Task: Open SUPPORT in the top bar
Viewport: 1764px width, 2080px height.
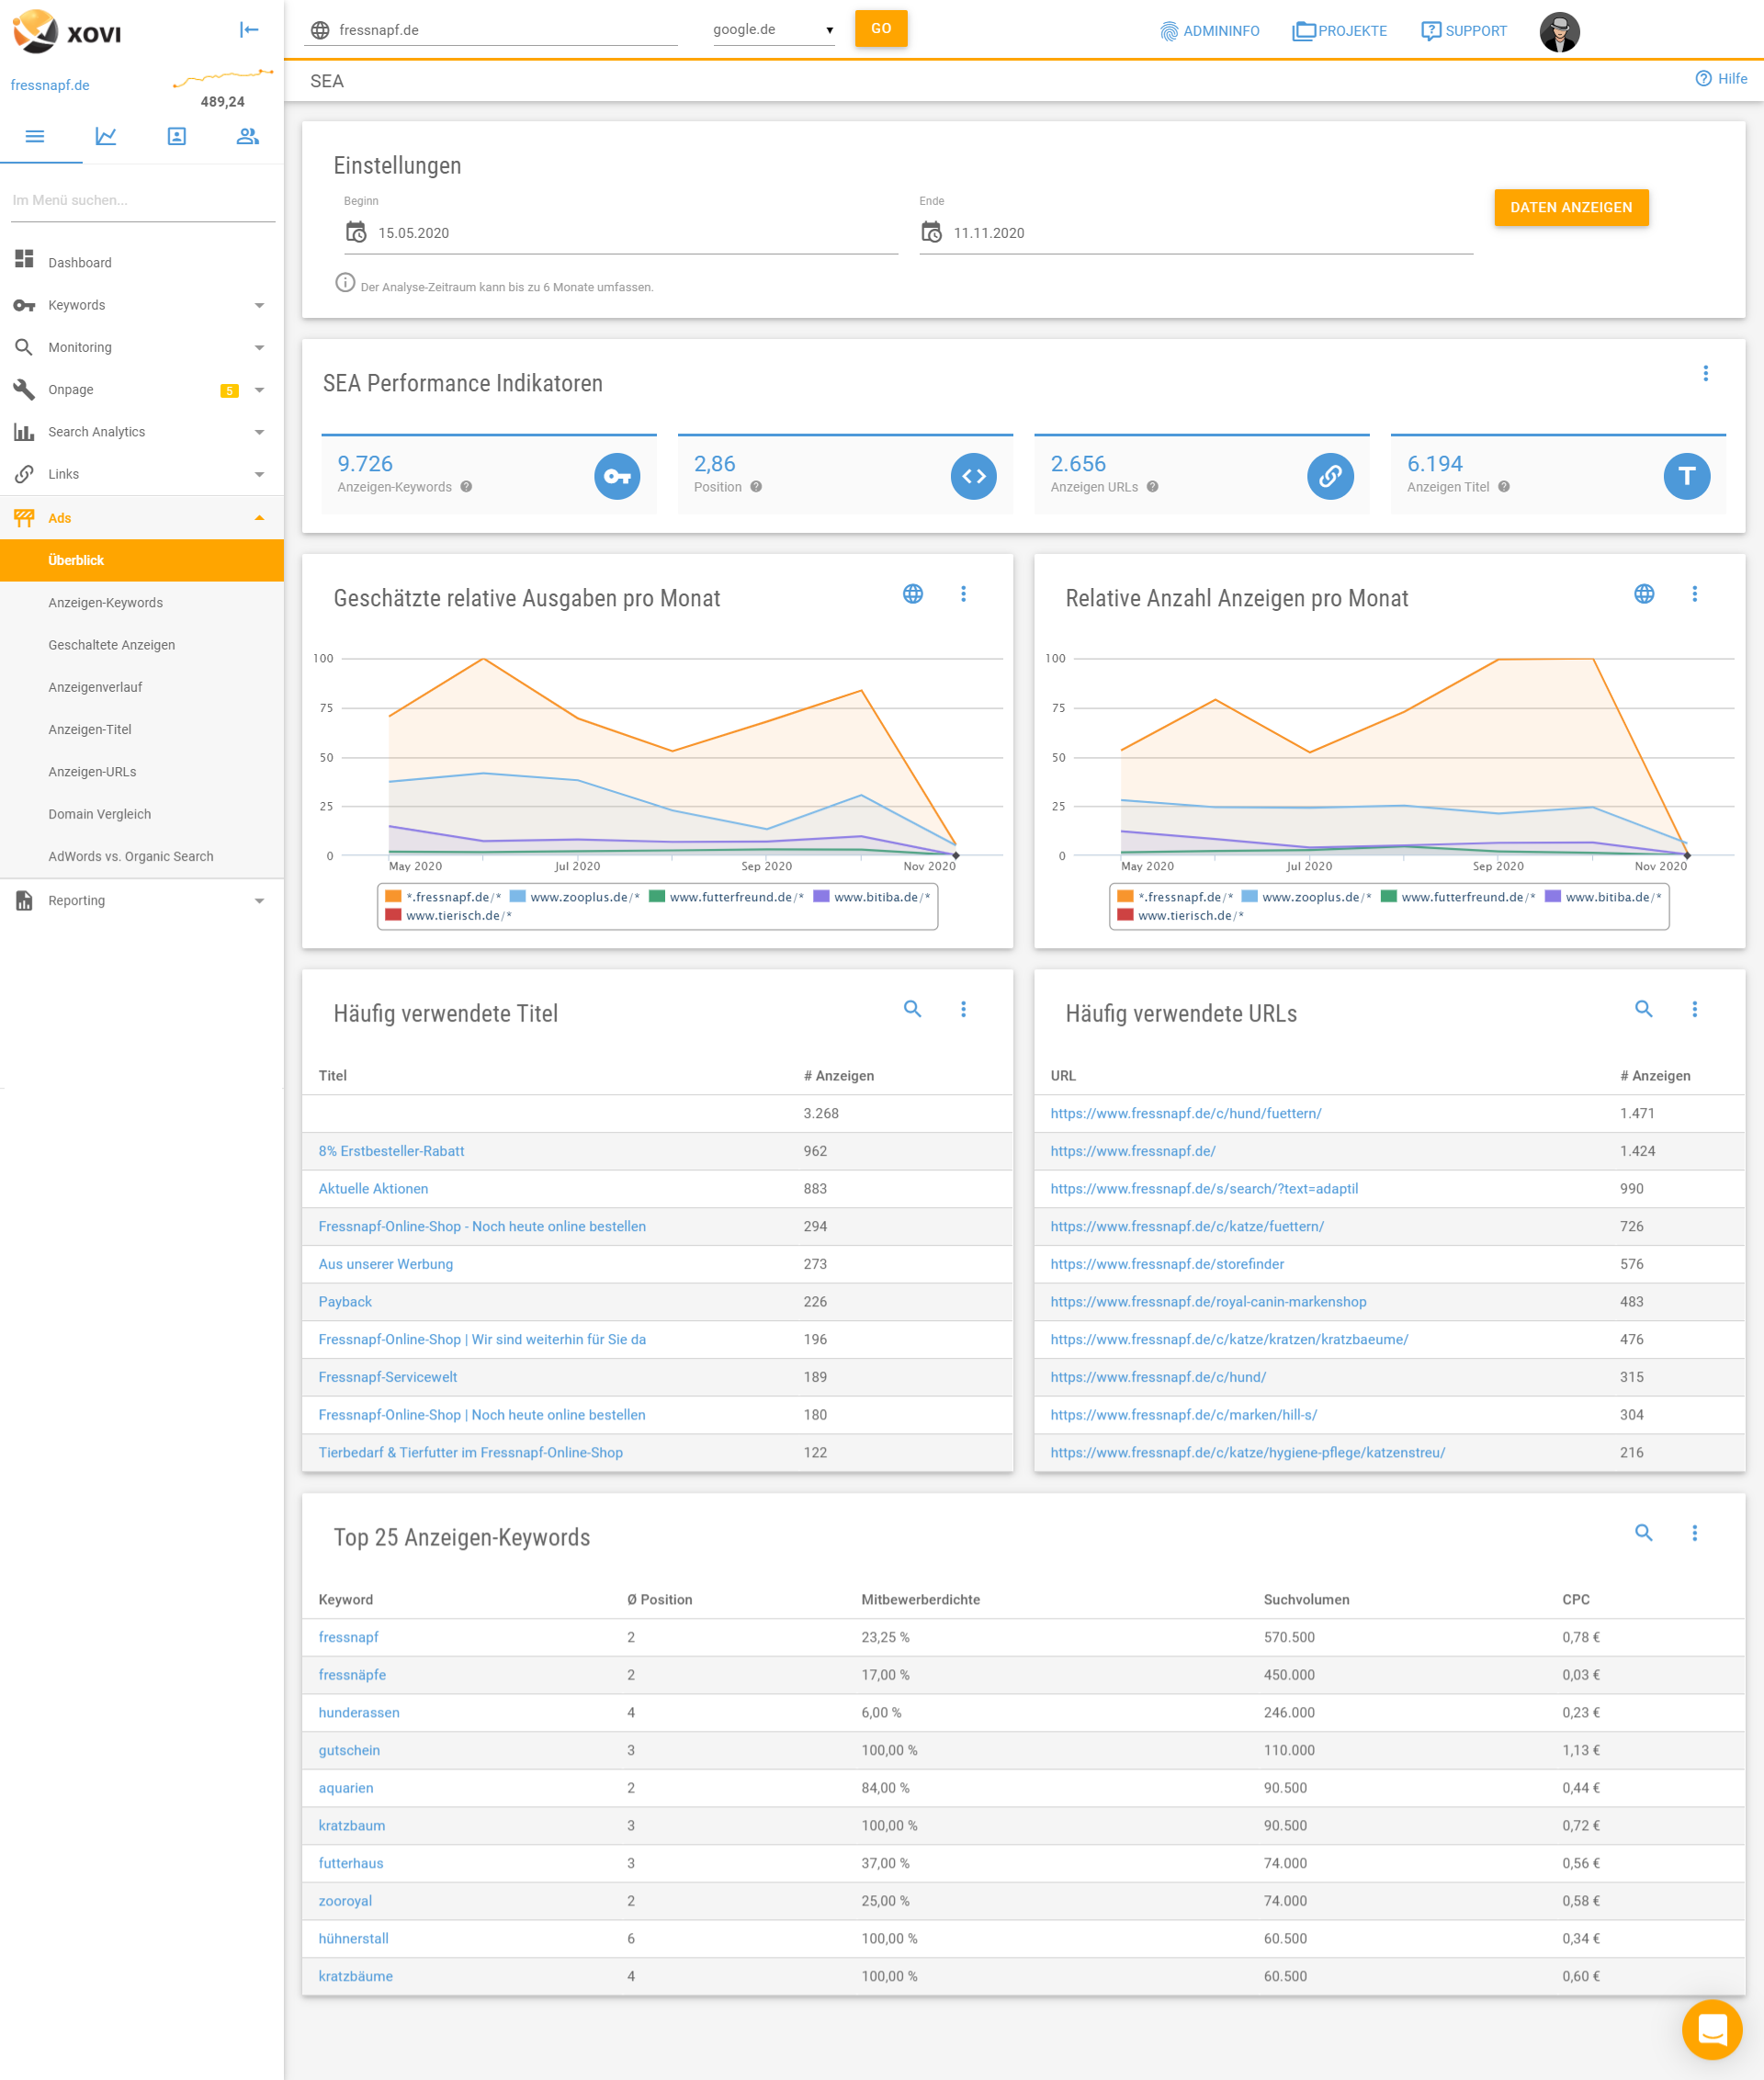Action: tap(1464, 31)
